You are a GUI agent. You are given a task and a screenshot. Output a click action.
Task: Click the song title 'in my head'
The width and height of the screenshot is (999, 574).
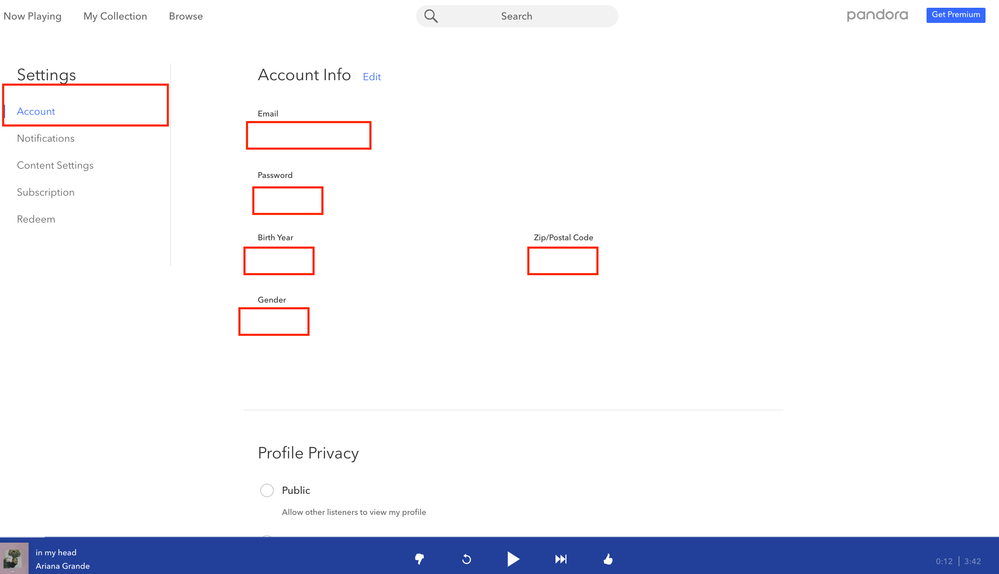[x=55, y=552]
